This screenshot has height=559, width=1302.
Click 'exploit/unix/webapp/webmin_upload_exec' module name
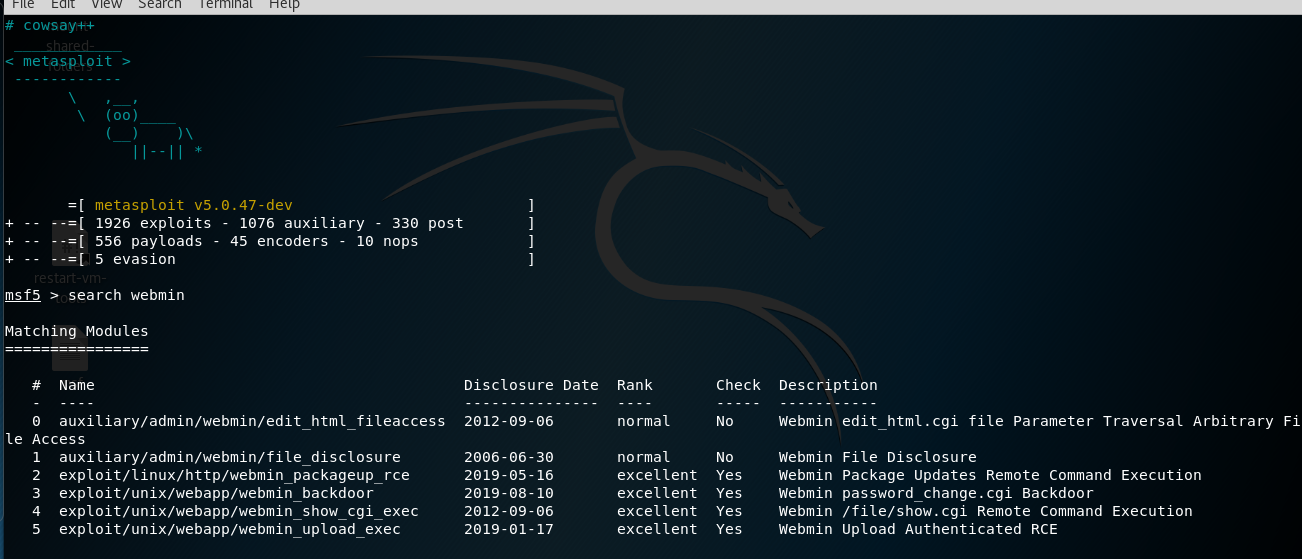point(230,530)
